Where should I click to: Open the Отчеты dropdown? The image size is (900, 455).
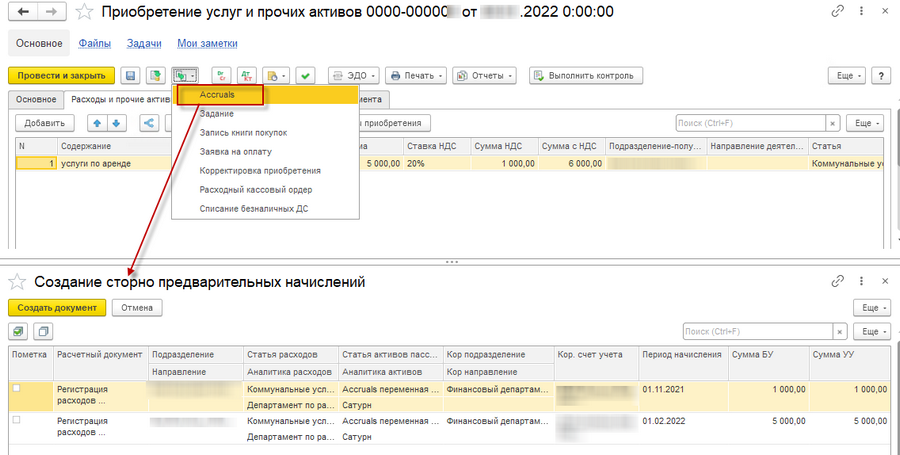pyautogui.click(x=484, y=76)
